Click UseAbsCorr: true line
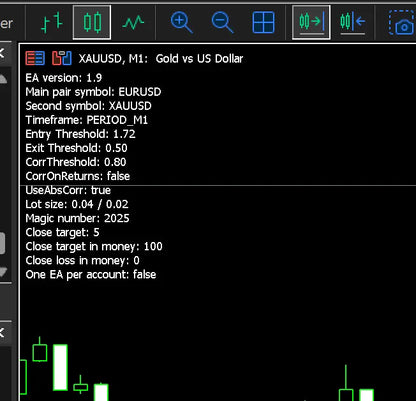 coord(68,190)
